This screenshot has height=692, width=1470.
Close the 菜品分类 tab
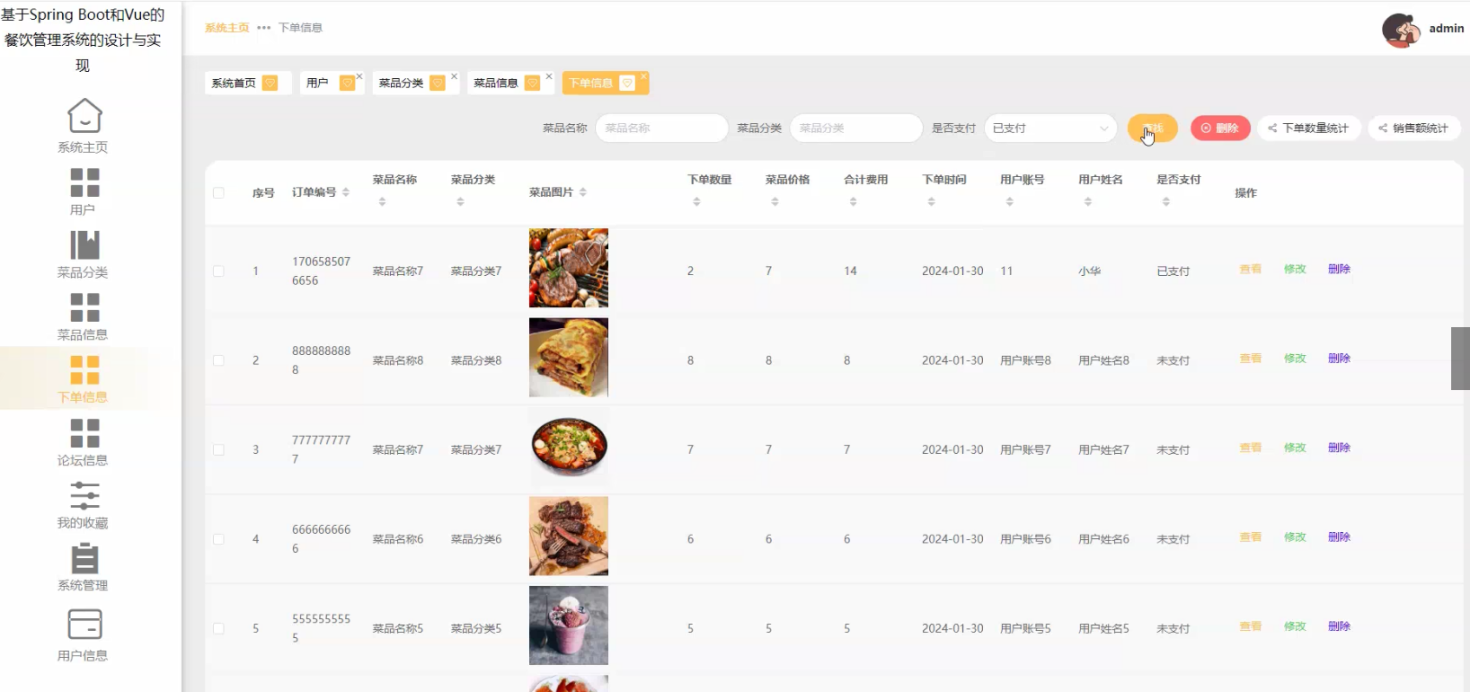(x=454, y=76)
